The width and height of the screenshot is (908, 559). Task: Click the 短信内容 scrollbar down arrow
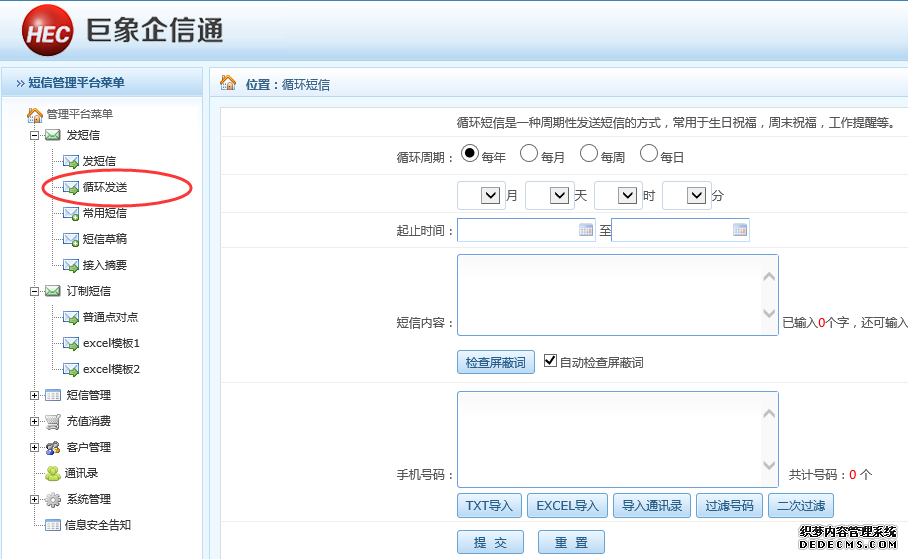[x=769, y=314]
